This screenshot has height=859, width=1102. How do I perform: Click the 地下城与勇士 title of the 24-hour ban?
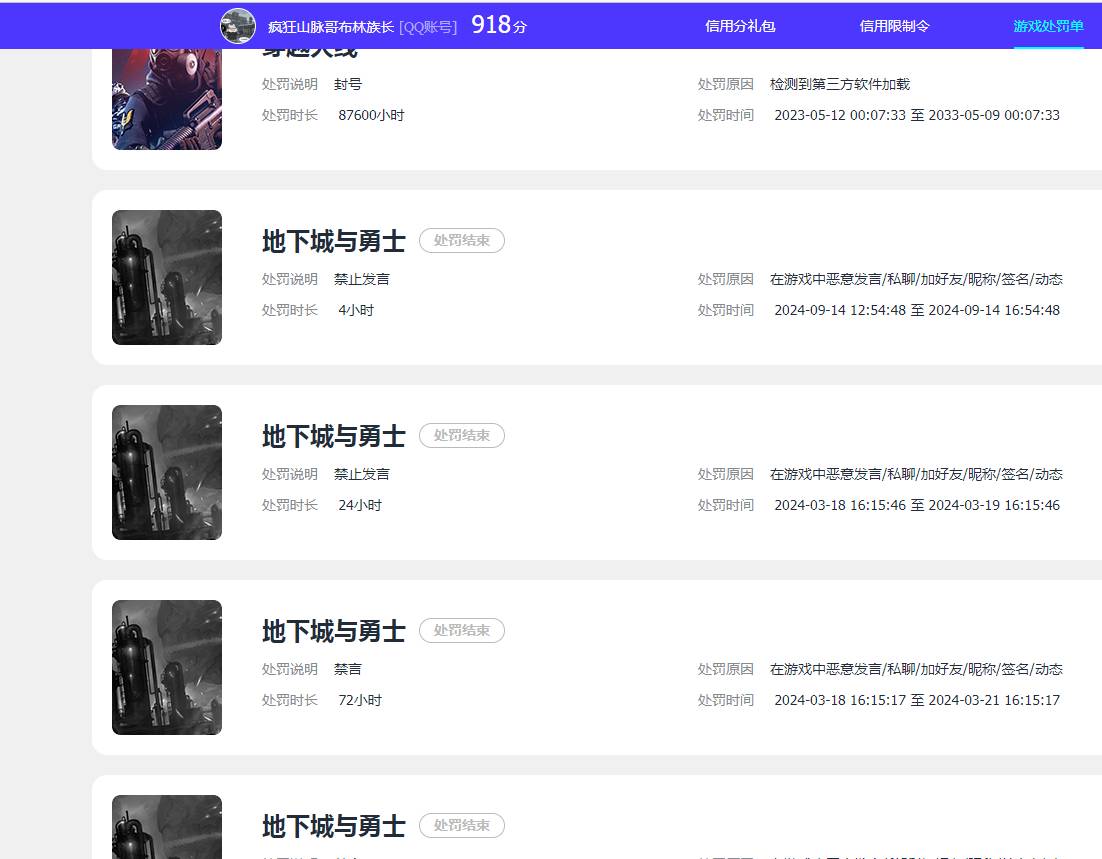pyautogui.click(x=332, y=435)
